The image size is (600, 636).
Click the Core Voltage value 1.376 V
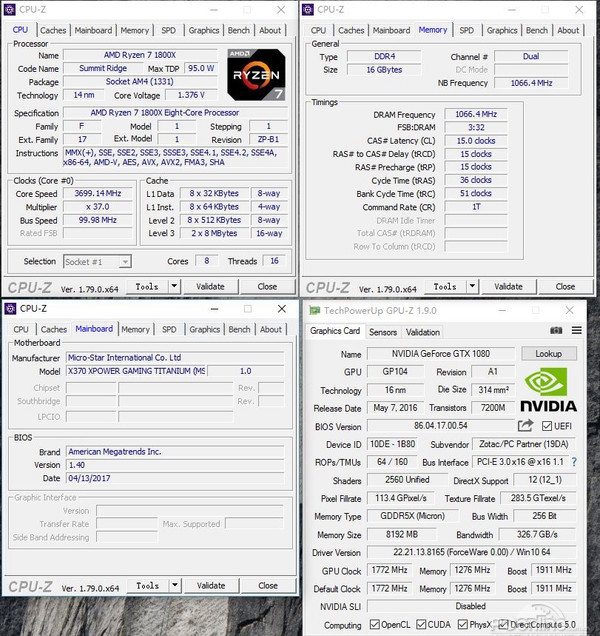pyautogui.click(x=191, y=95)
